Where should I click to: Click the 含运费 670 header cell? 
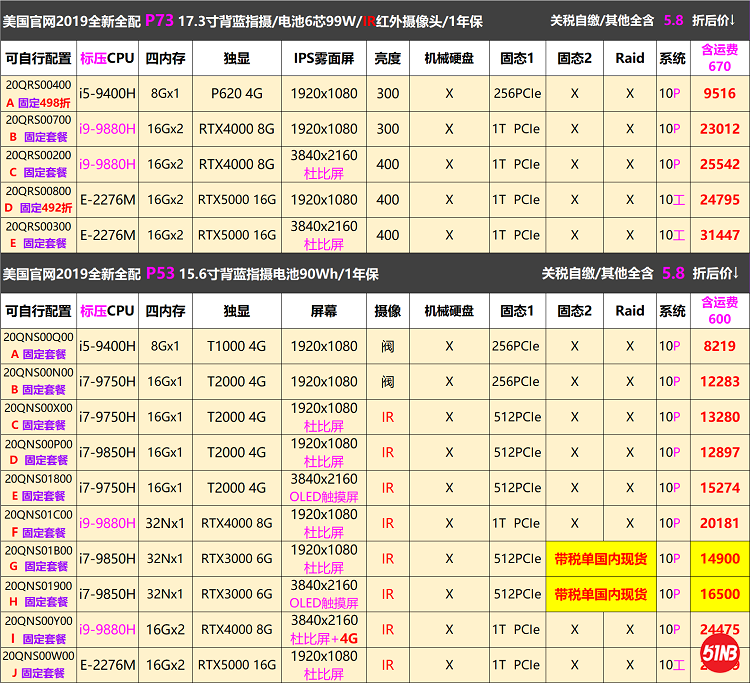(x=719, y=58)
